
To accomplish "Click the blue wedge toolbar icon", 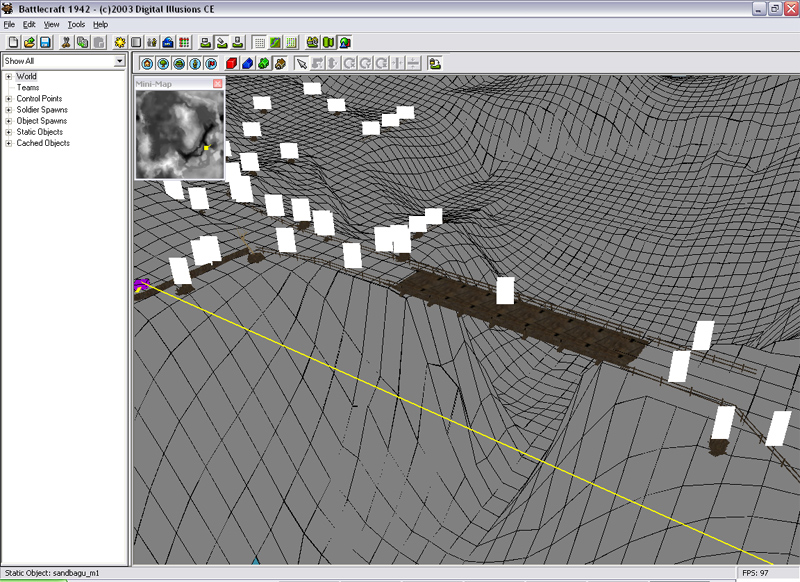I will click(x=246, y=63).
